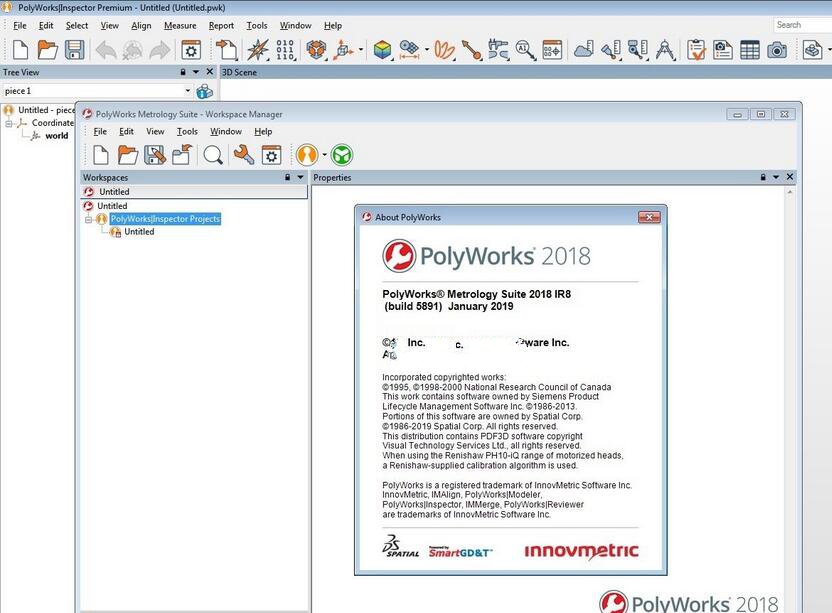The height and width of the screenshot is (613, 832).
Task: Select the probe device with ruler icon
Action: [611, 50]
